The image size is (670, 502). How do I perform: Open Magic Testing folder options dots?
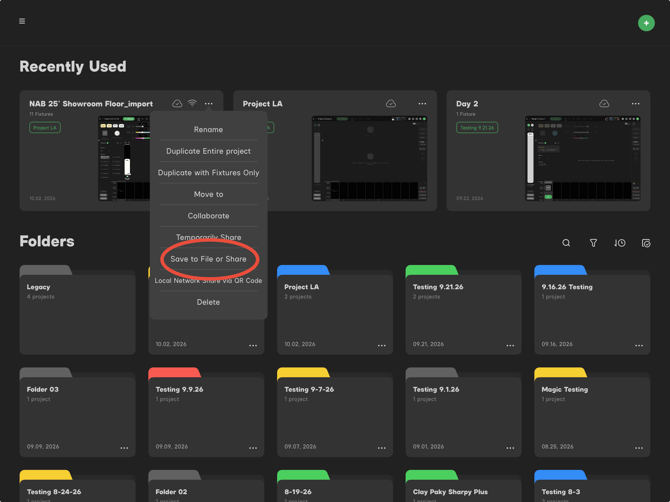[639, 448]
